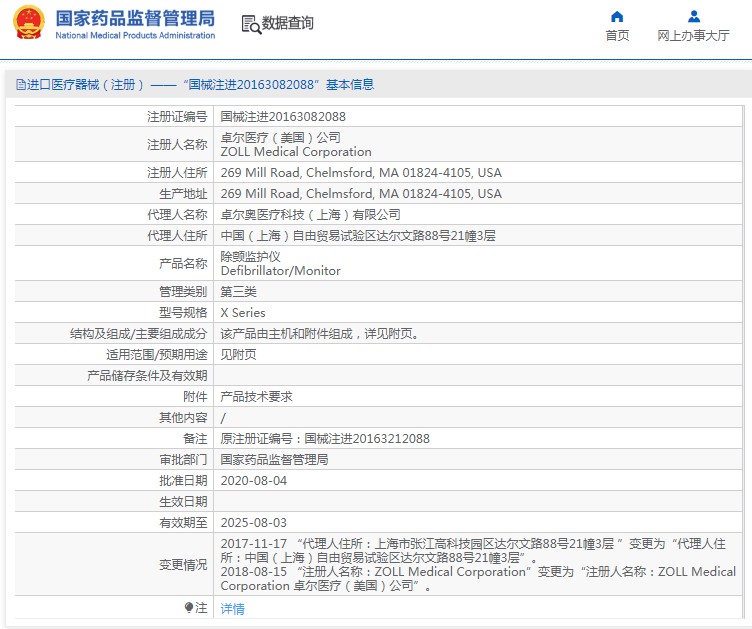Image resolution: width=752 pixels, height=629 pixels.
Task: Select the 代理人住所 address value
Action: pos(358,236)
